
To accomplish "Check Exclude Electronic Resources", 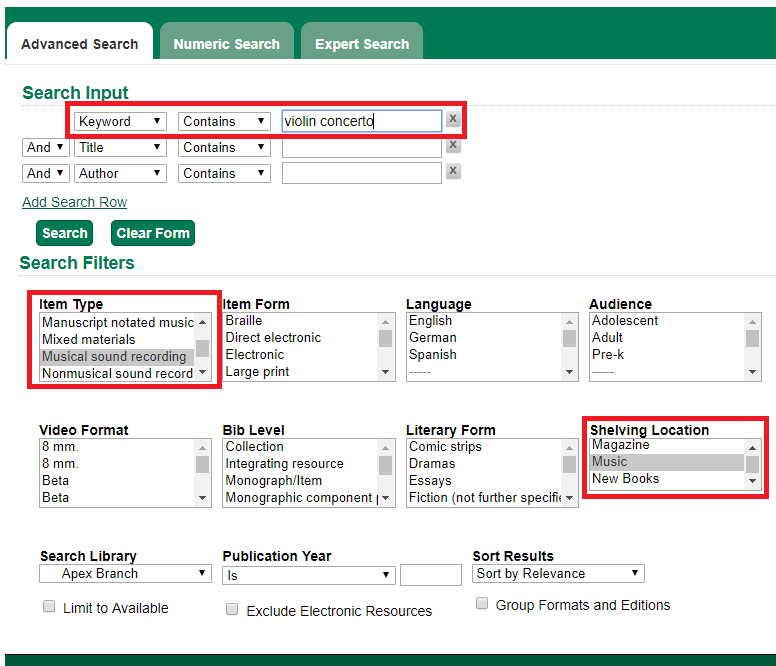I will pos(232,609).
